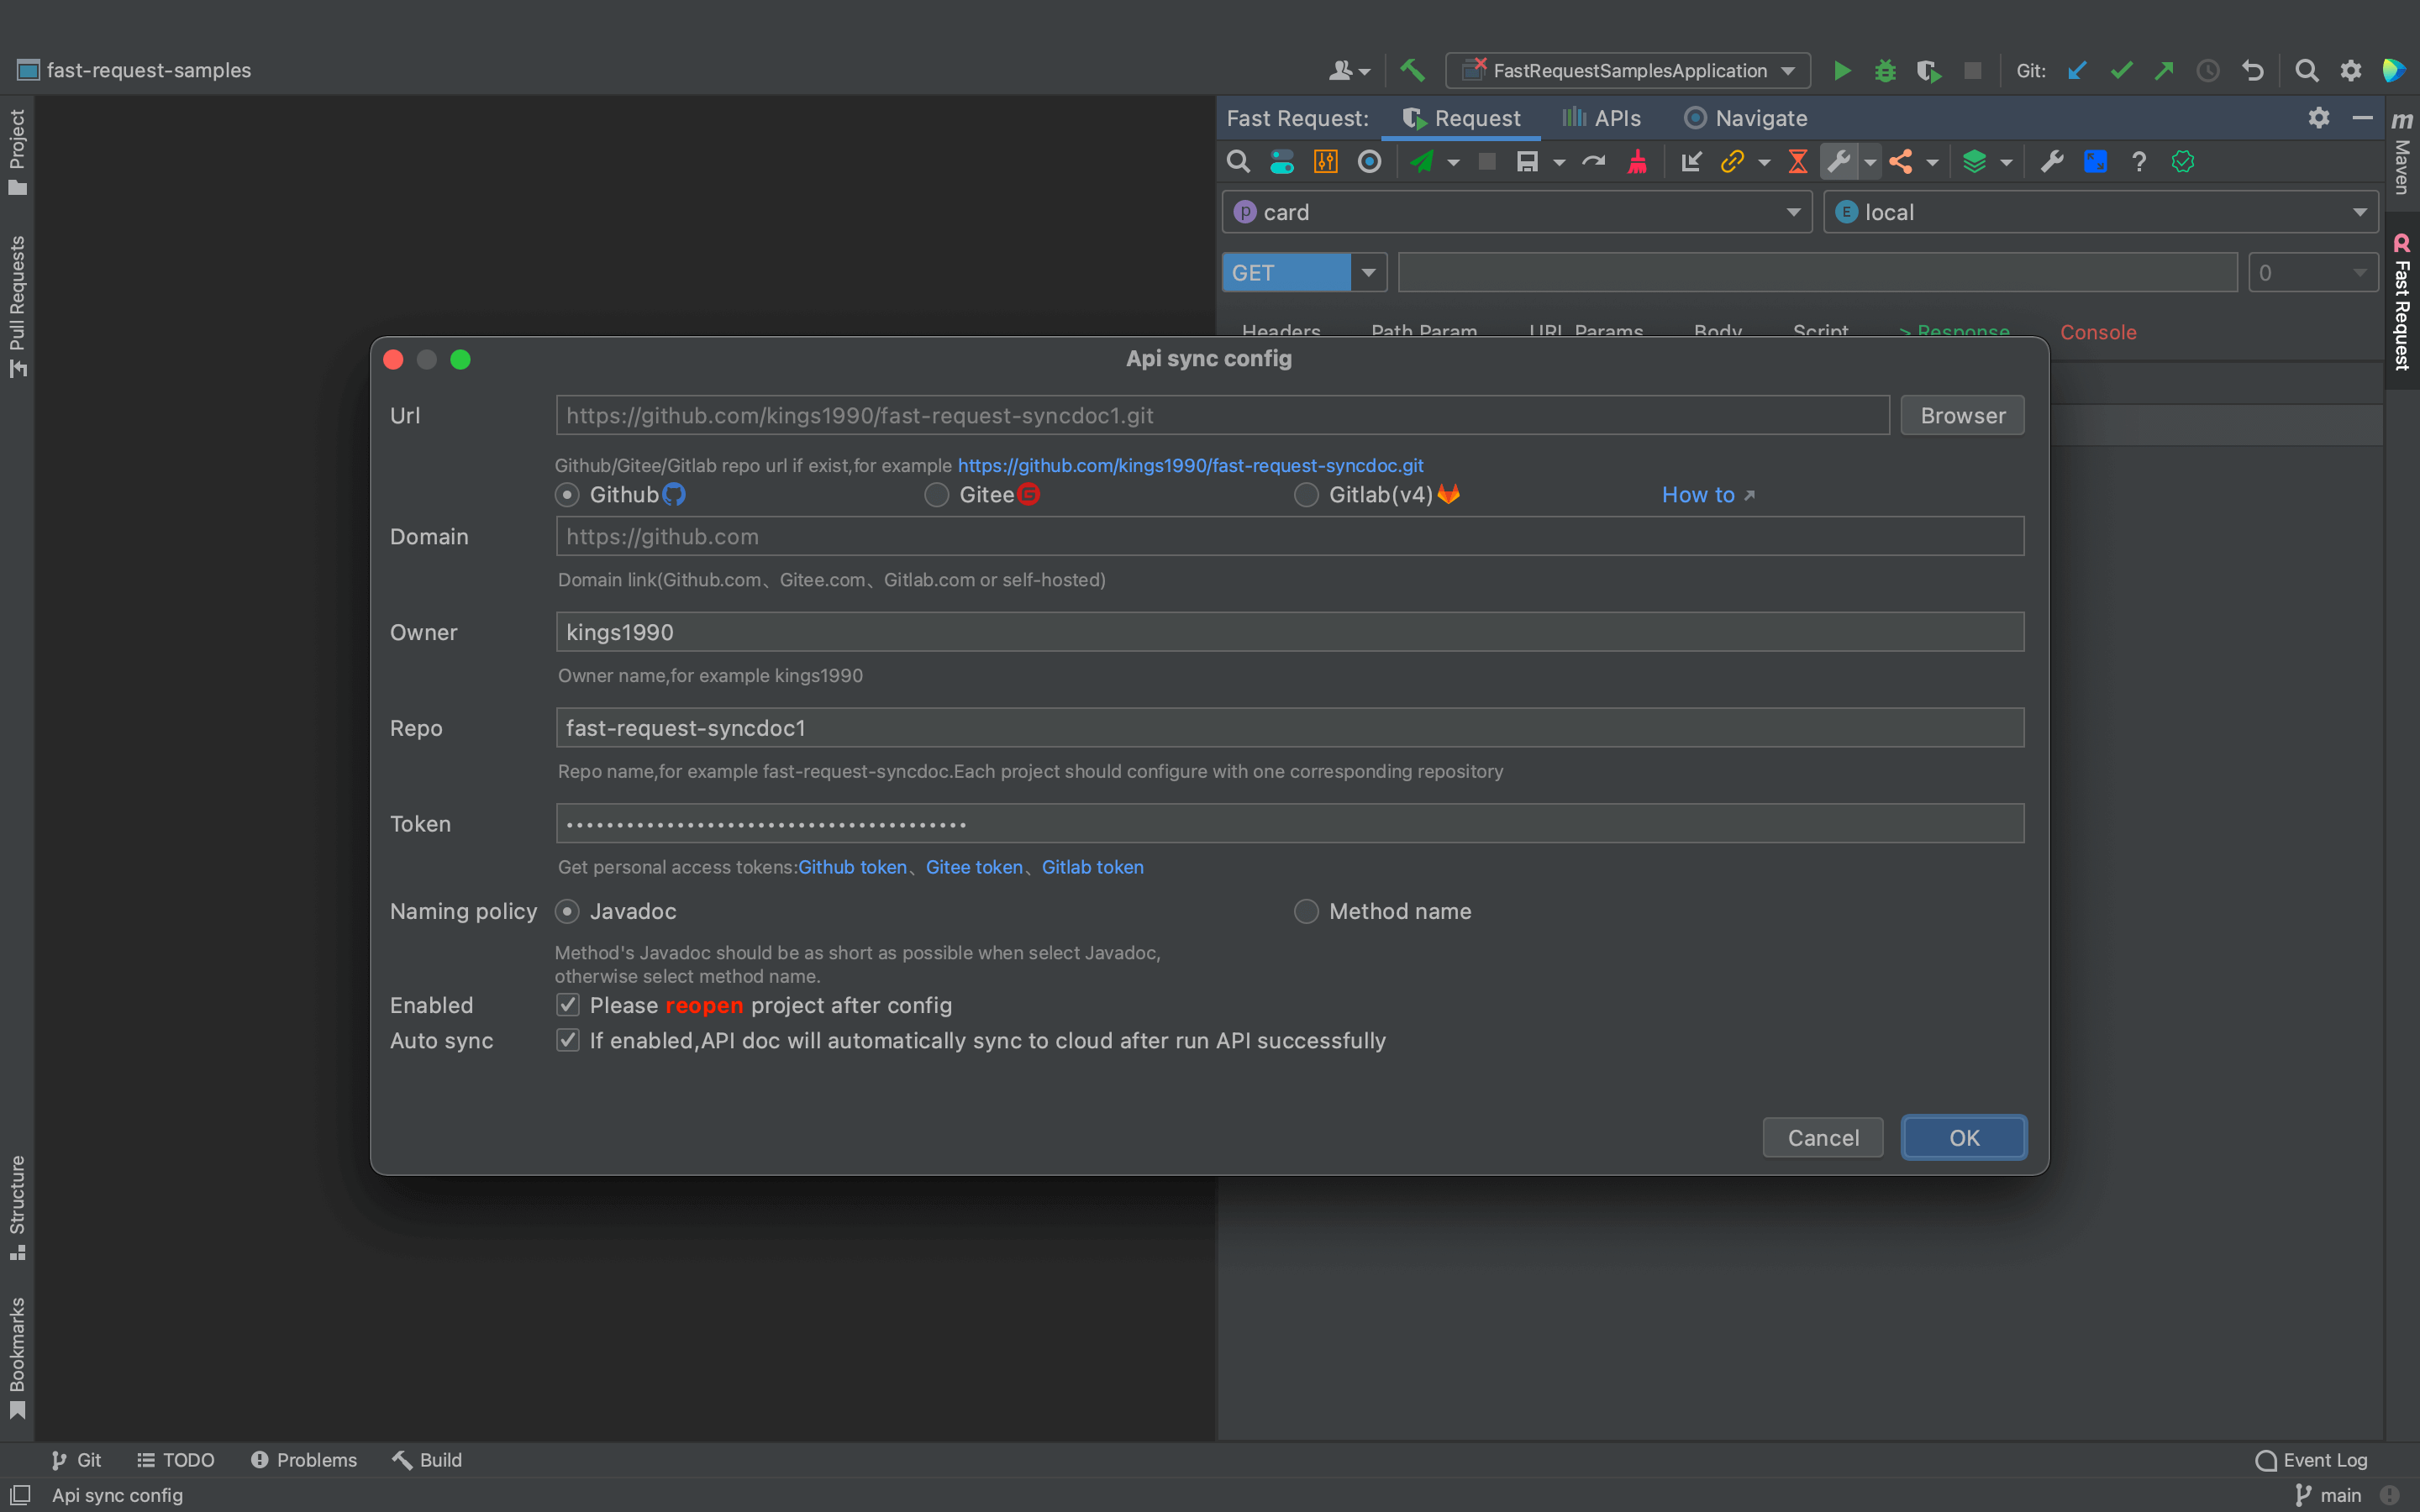Image resolution: width=2420 pixels, height=1512 pixels.
Task: Open the GET method dropdown
Action: pos(1367,272)
